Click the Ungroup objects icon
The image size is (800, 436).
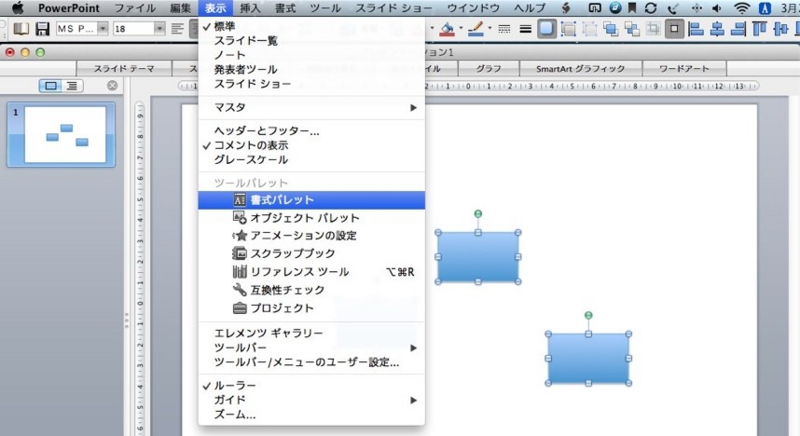coord(589,29)
